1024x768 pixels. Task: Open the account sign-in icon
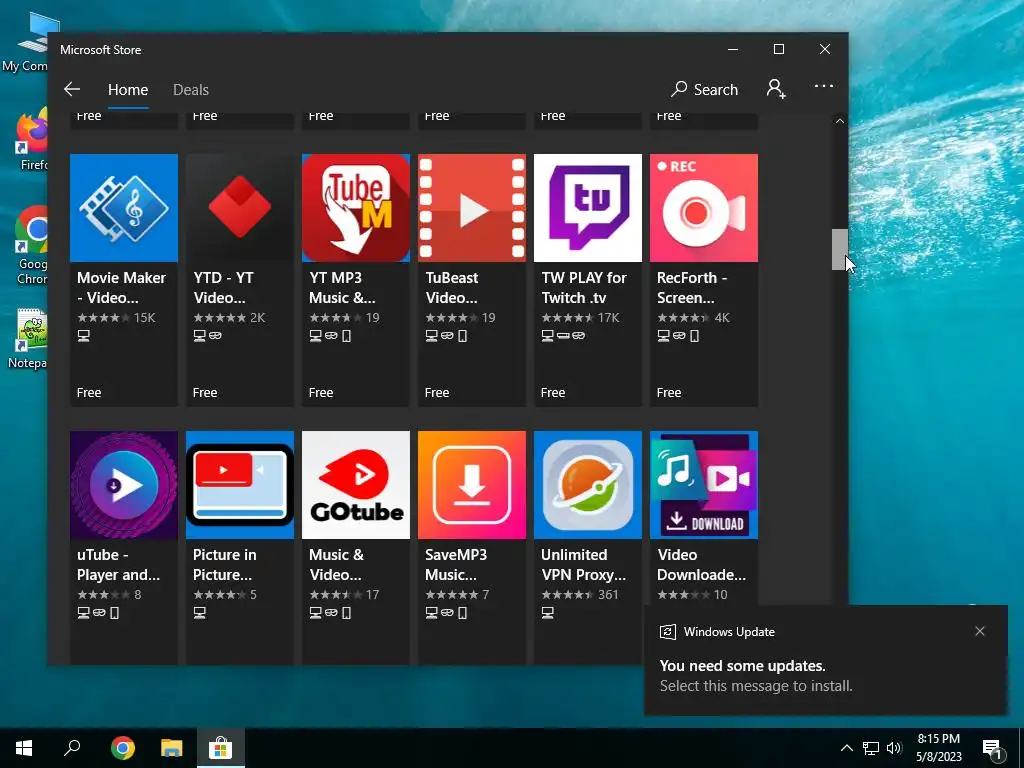click(776, 89)
